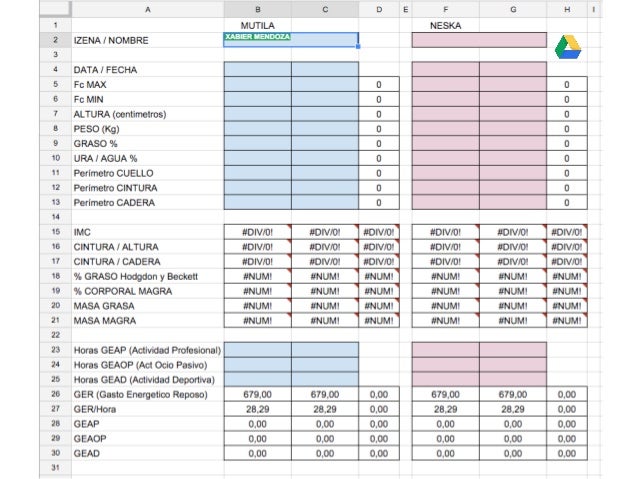Select the DATA / FECHA label
The image size is (638, 479).
click(105, 70)
